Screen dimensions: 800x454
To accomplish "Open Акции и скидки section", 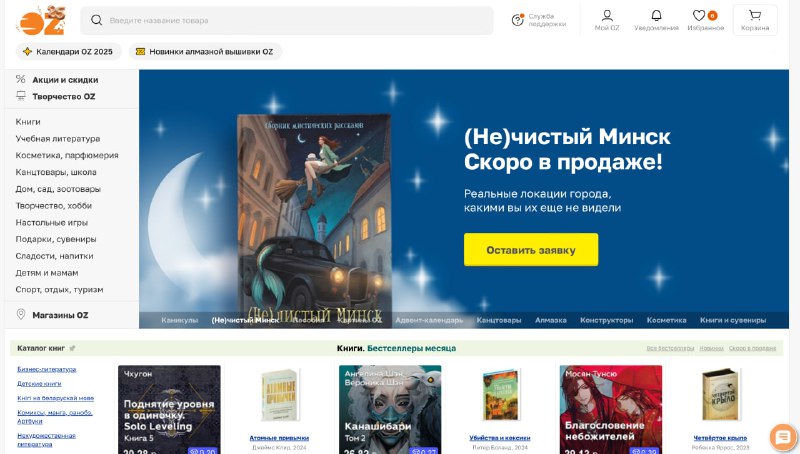I will 65,80.
